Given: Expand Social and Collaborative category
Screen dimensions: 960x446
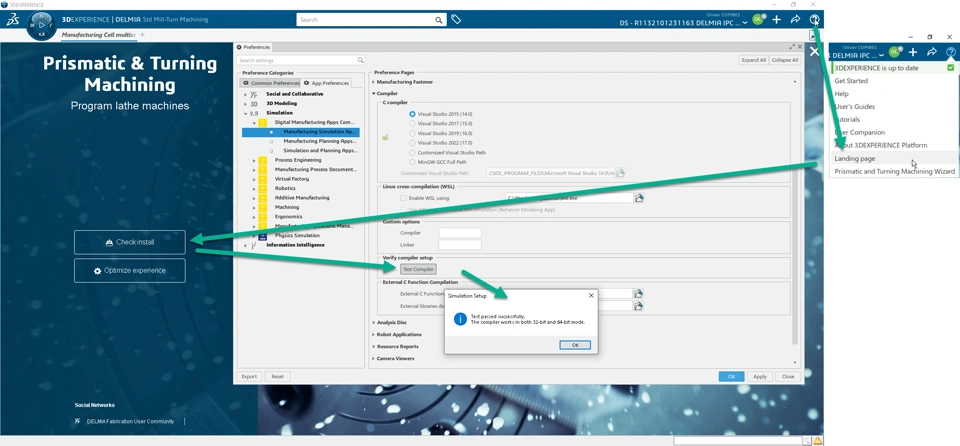Looking at the screenshot, I should [246, 94].
